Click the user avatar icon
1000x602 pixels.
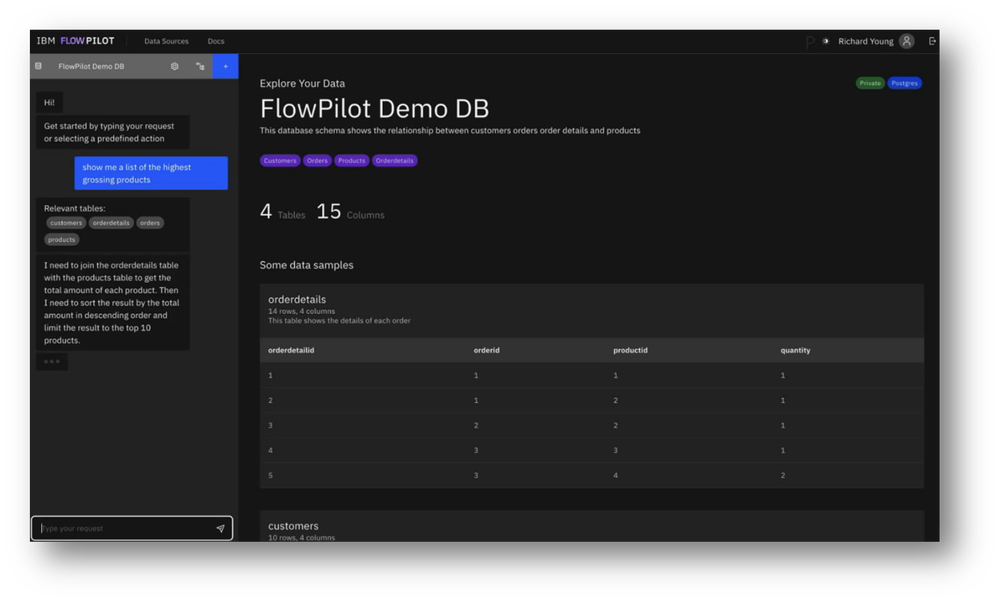[x=906, y=41]
